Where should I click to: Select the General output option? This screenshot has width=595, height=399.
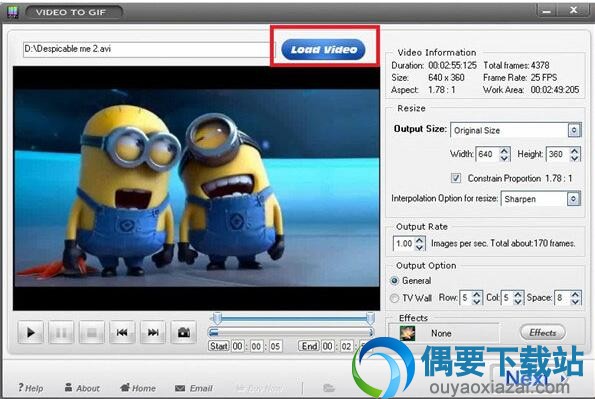(x=395, y=281)
